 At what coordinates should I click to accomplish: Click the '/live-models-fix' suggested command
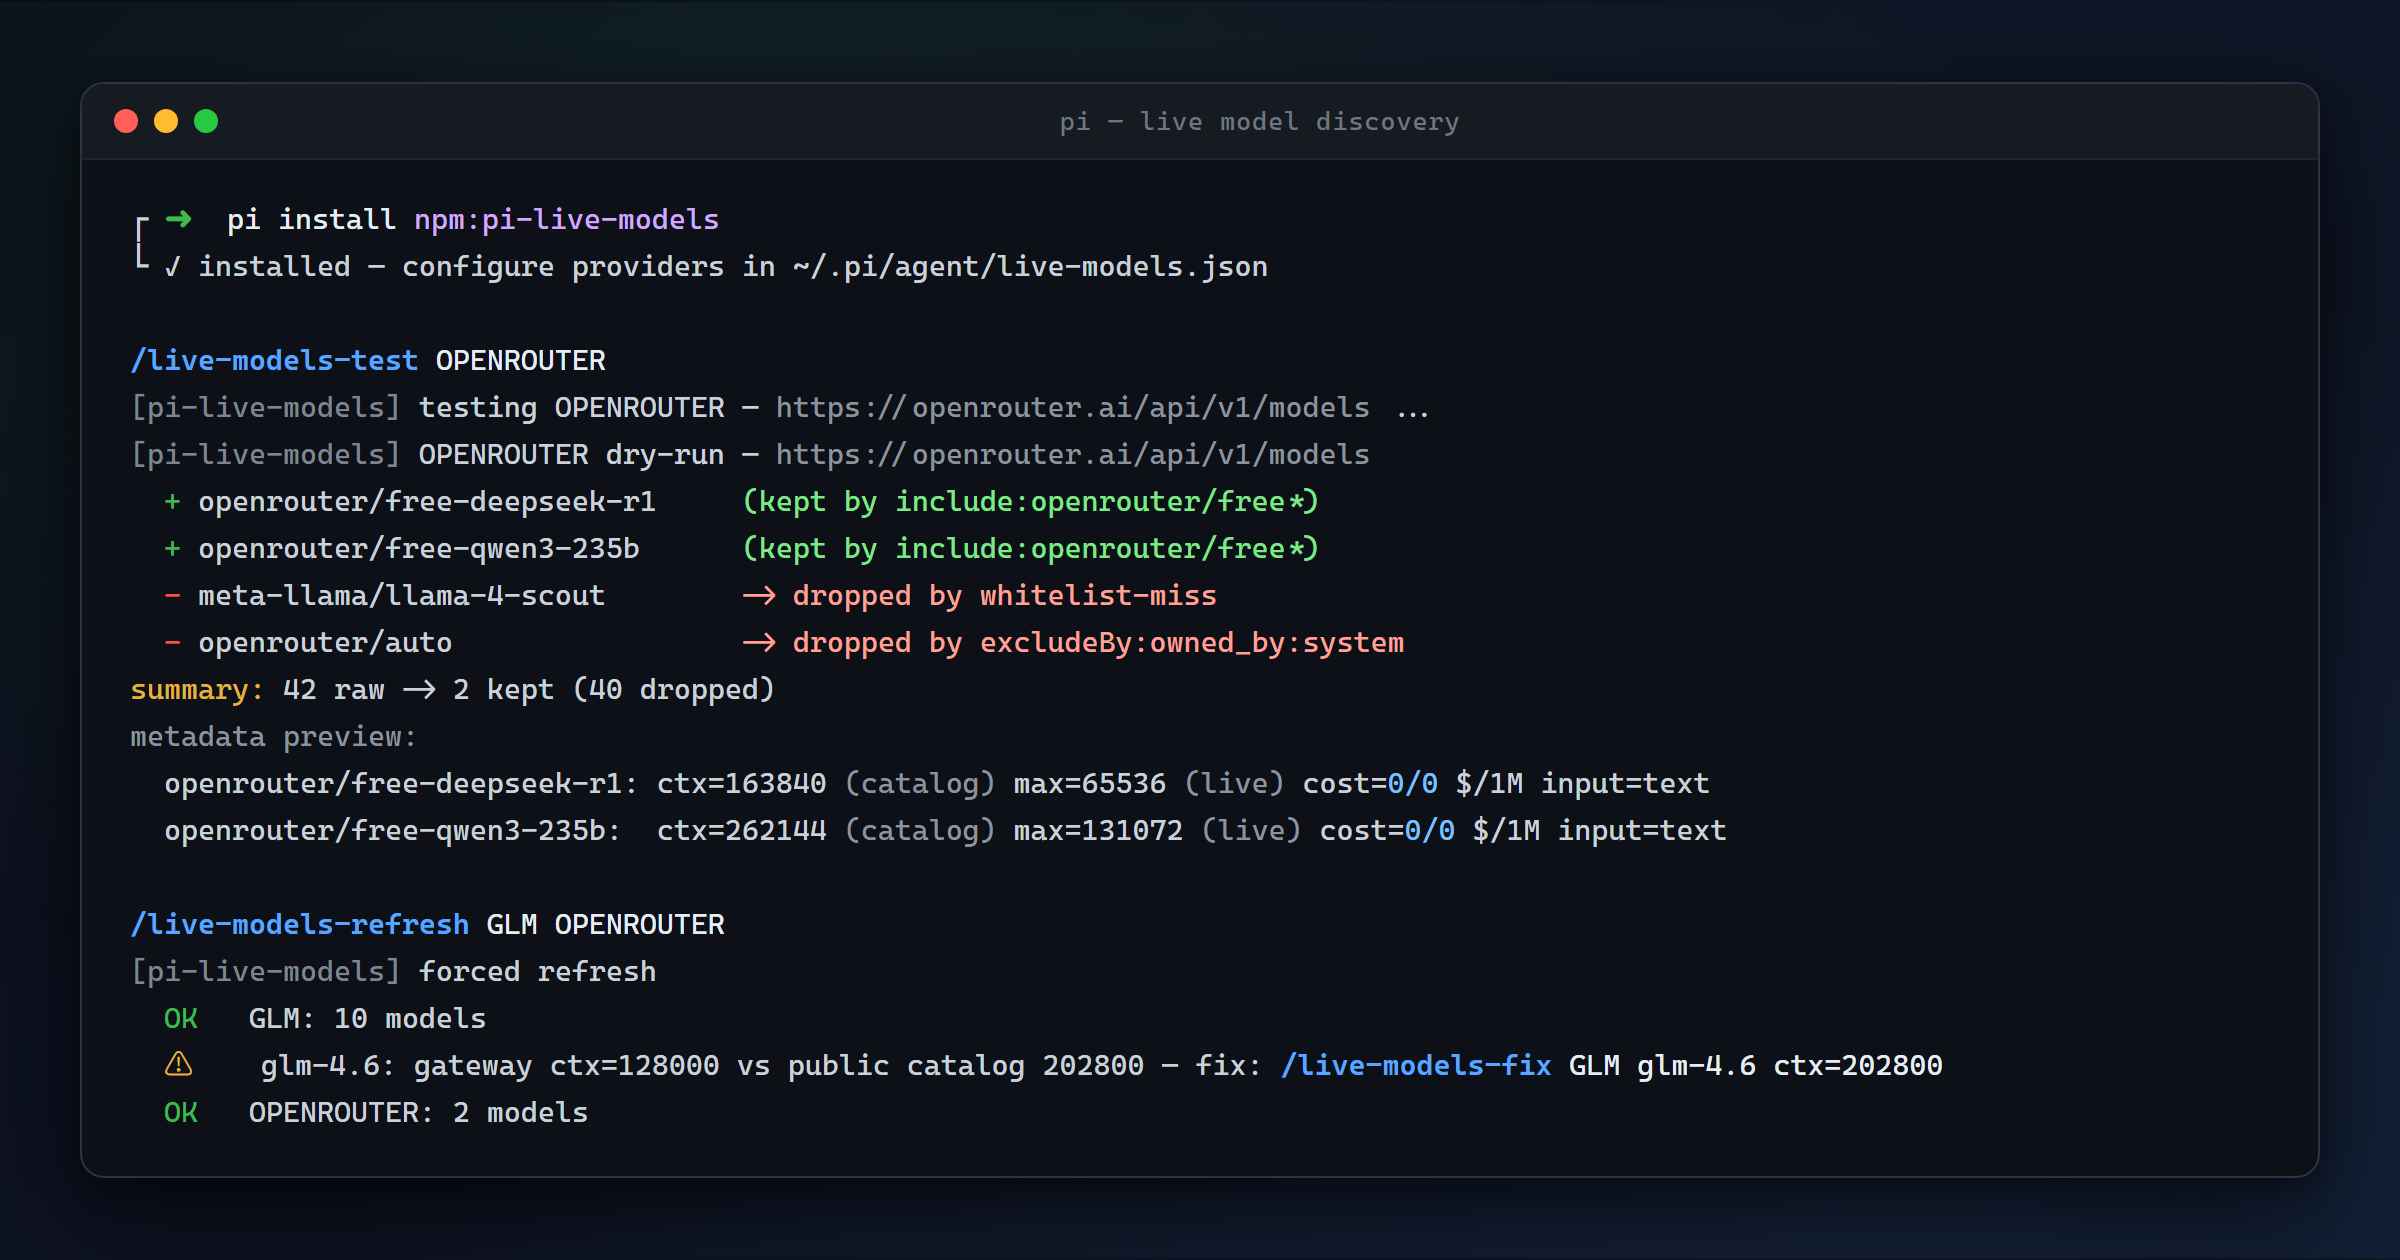(x=1417, y=1066)
